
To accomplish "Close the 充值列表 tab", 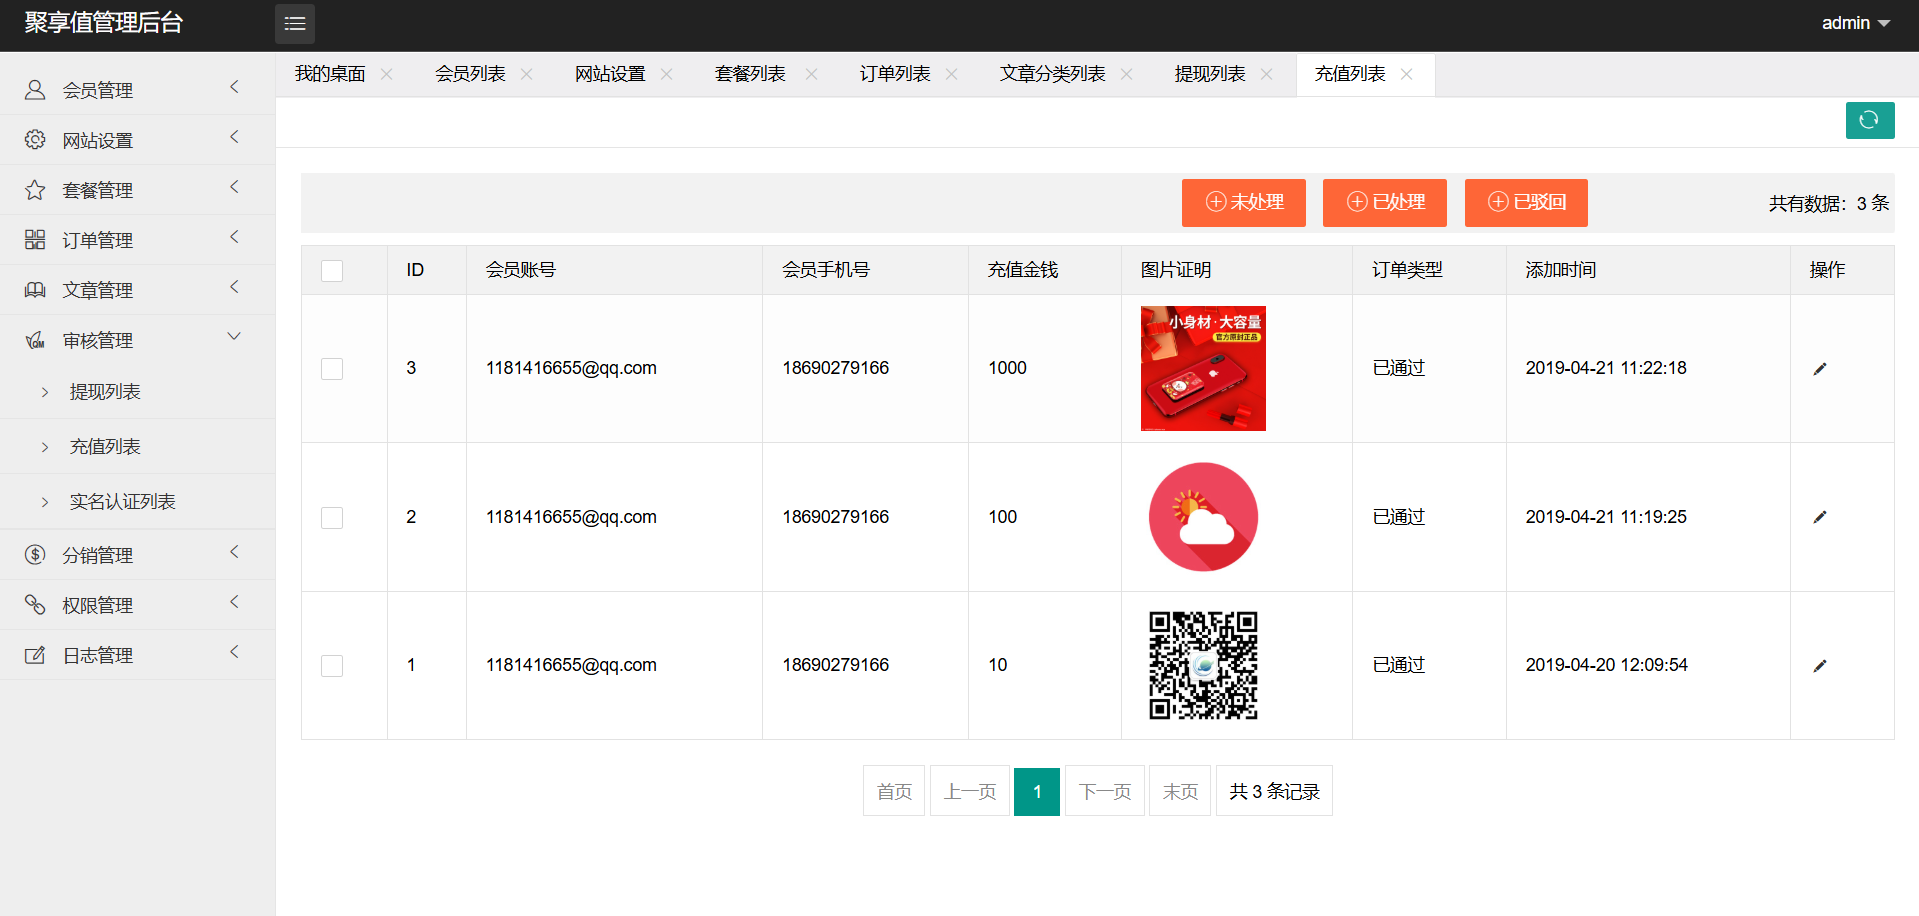I will (1406, 74).
